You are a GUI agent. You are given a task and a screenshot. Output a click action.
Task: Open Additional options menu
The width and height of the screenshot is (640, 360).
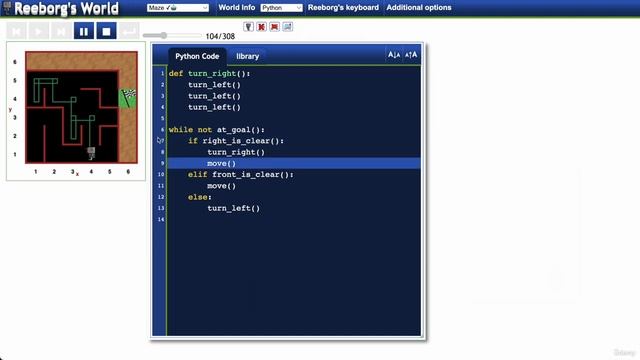[x=419, y=7]
